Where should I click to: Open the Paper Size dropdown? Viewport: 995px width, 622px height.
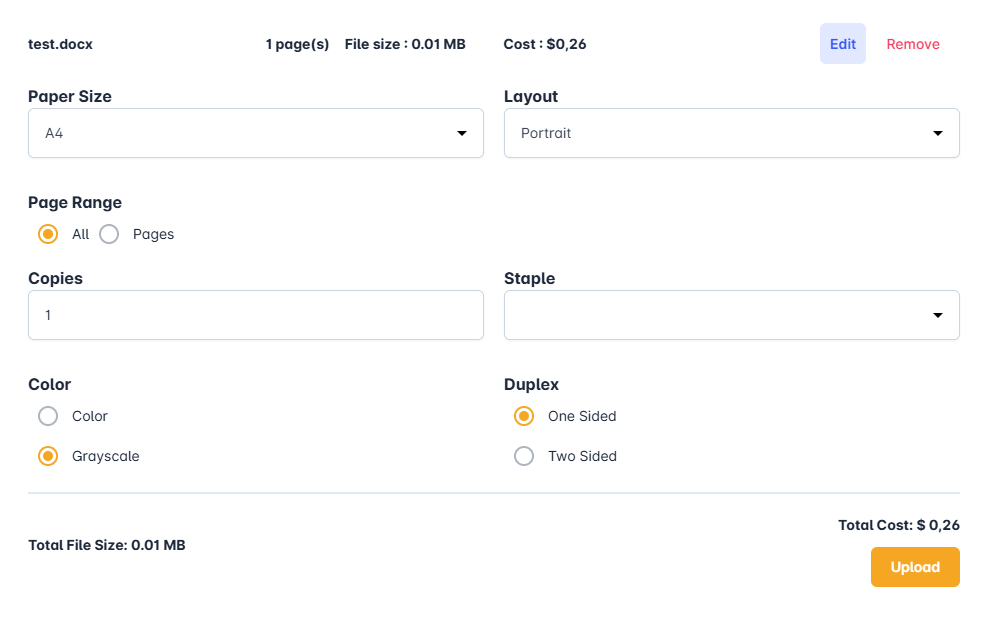(255, 133)
